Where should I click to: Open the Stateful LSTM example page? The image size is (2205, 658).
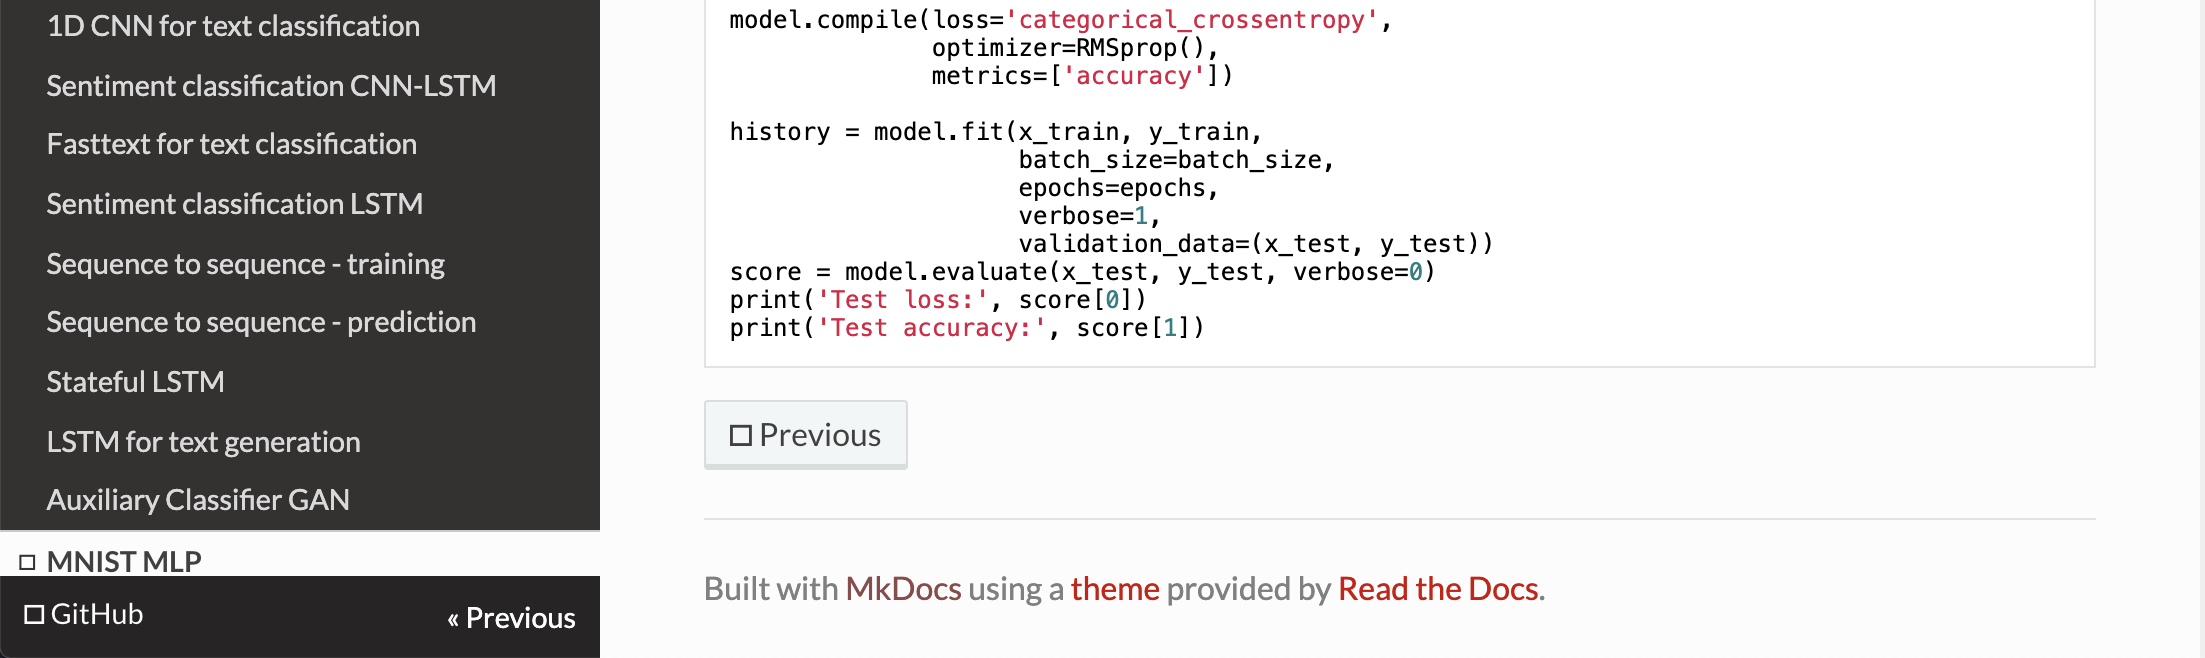[x=135, y=381]
